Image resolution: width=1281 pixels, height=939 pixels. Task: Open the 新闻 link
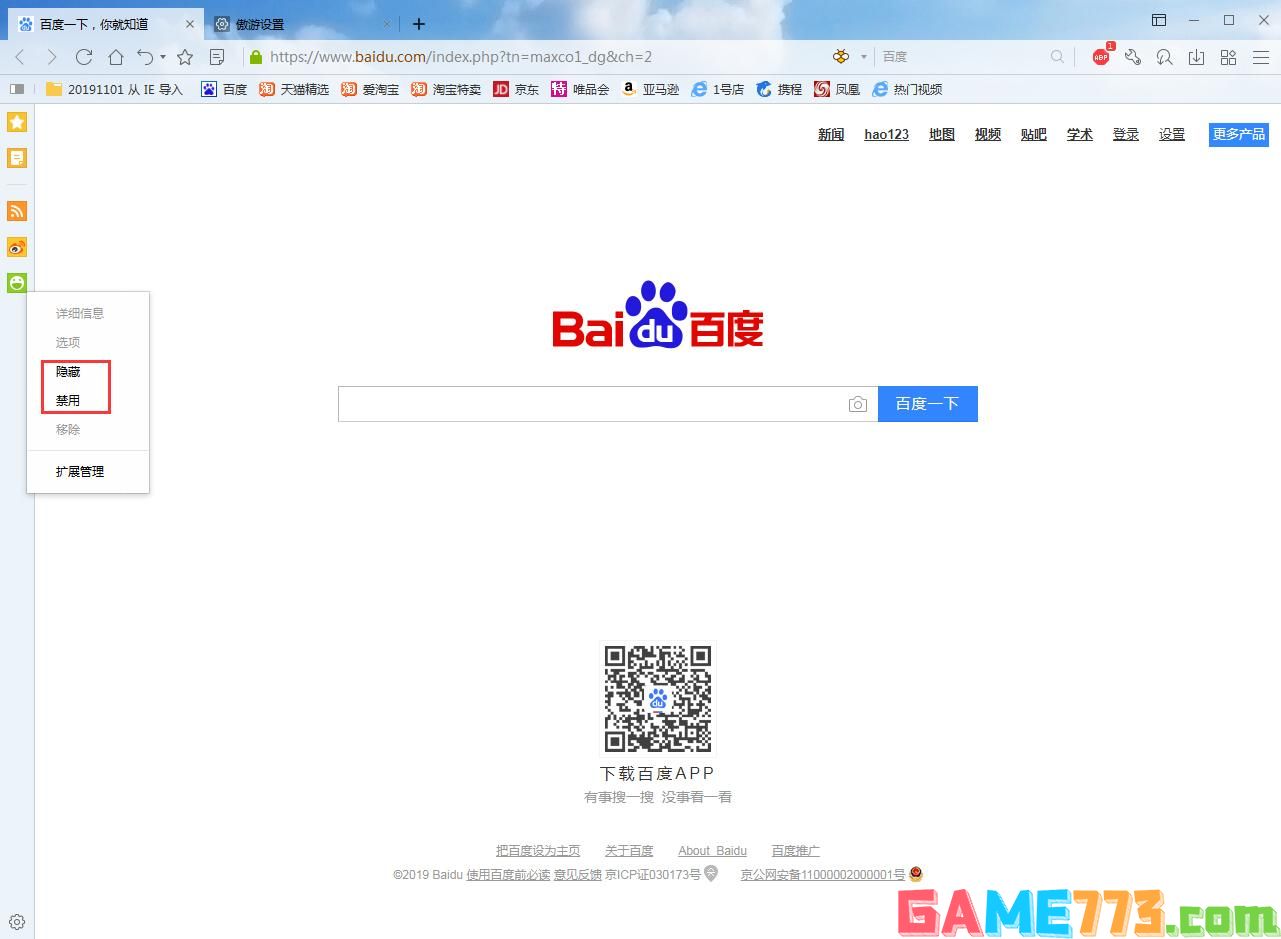point(831,134)
